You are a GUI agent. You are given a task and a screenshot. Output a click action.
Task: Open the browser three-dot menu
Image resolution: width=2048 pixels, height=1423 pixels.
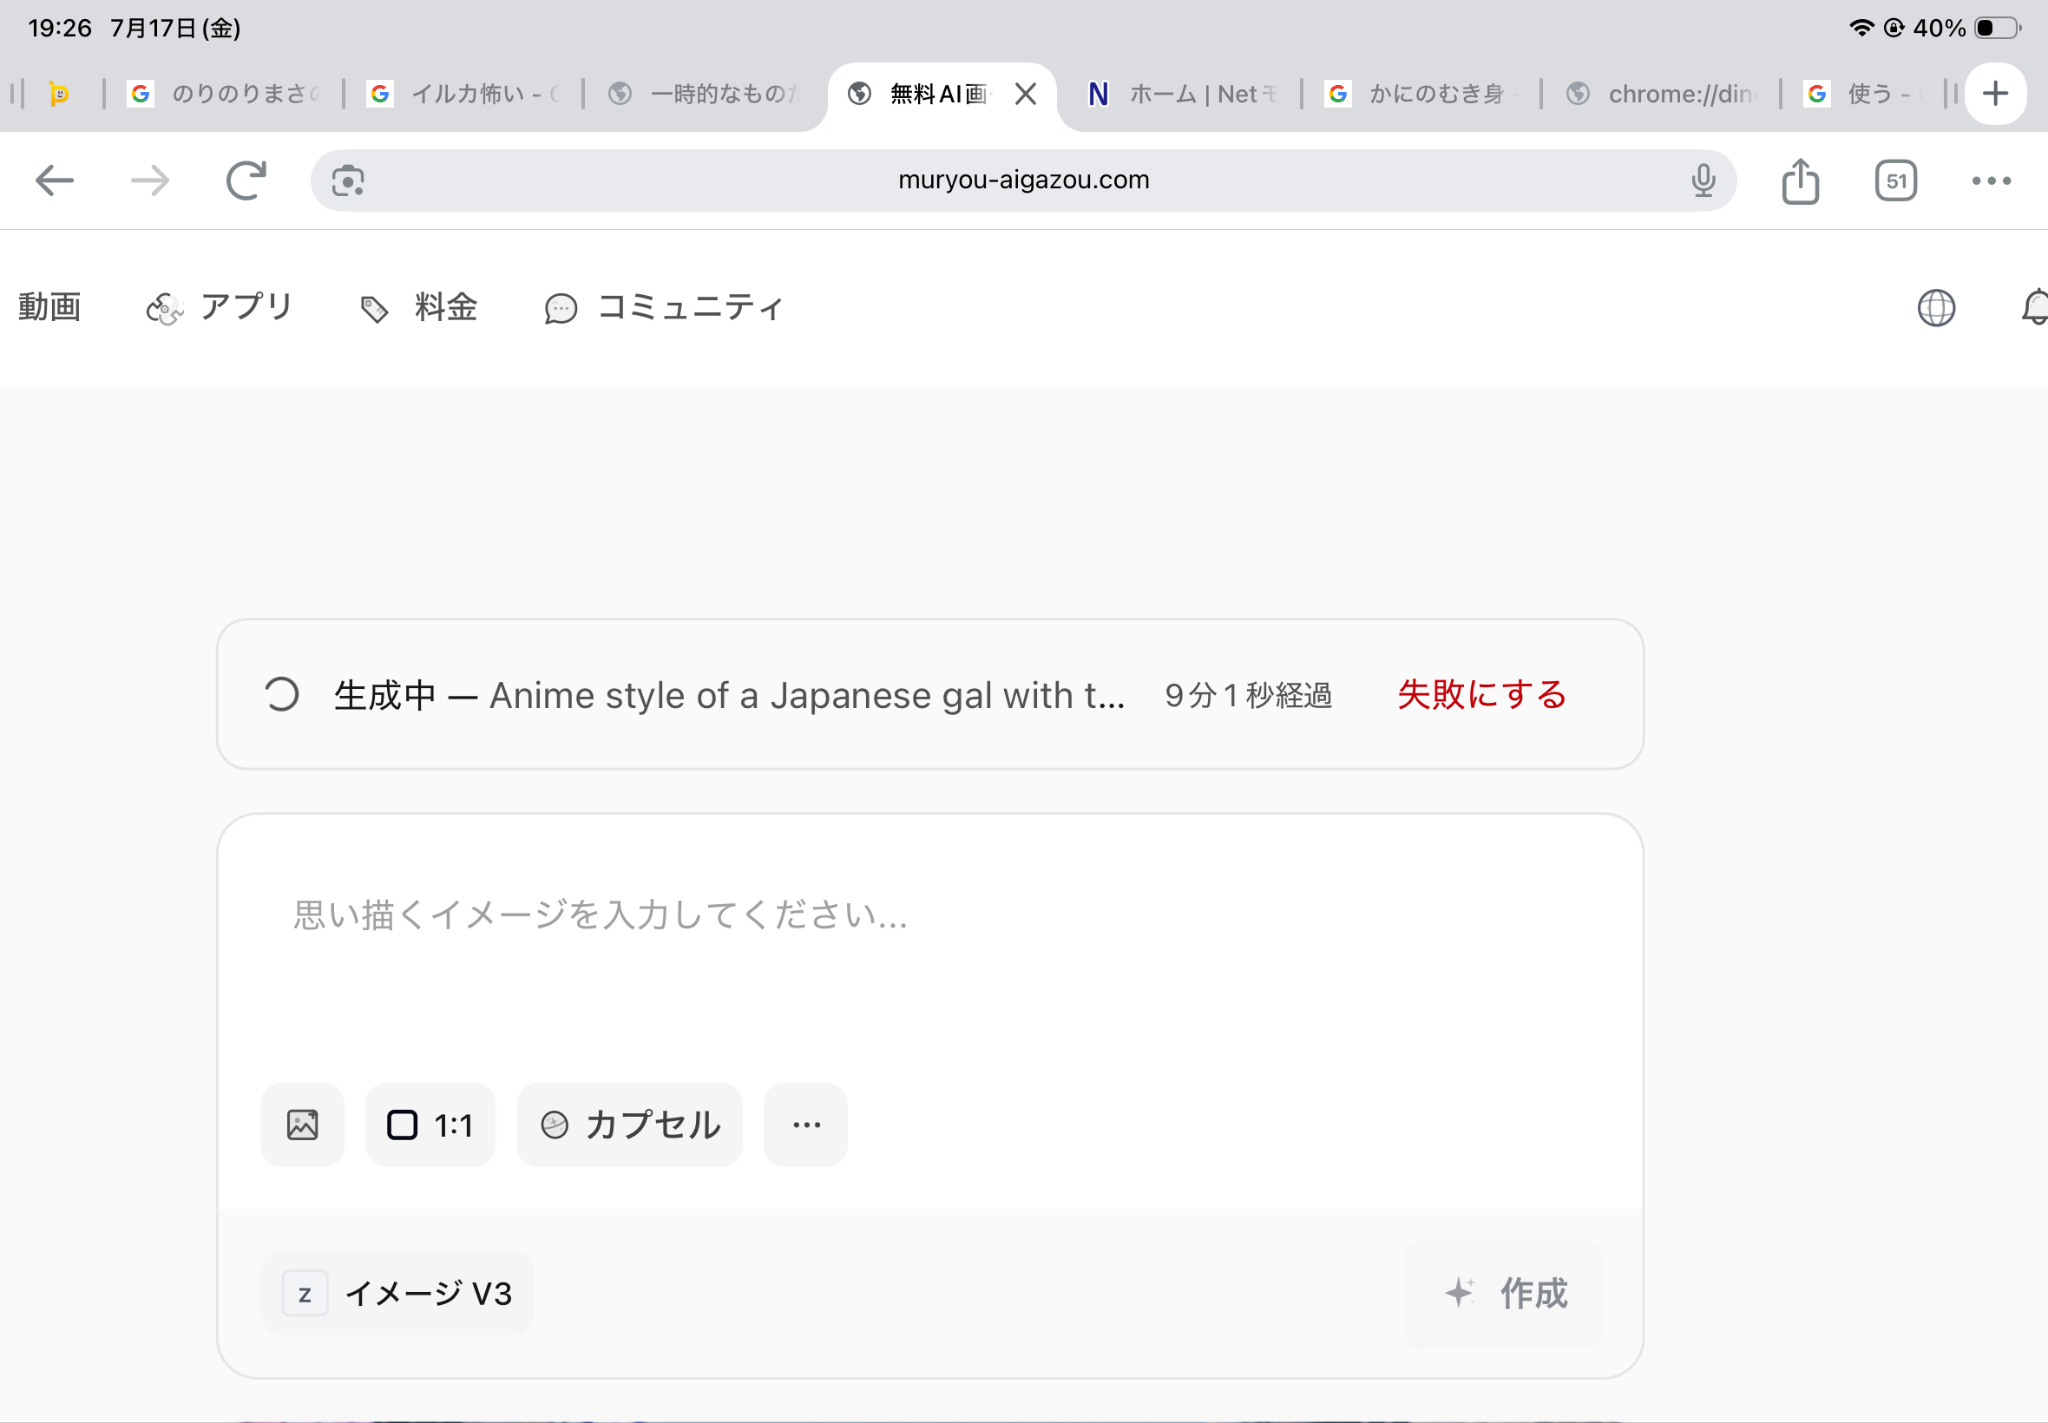1991,181
